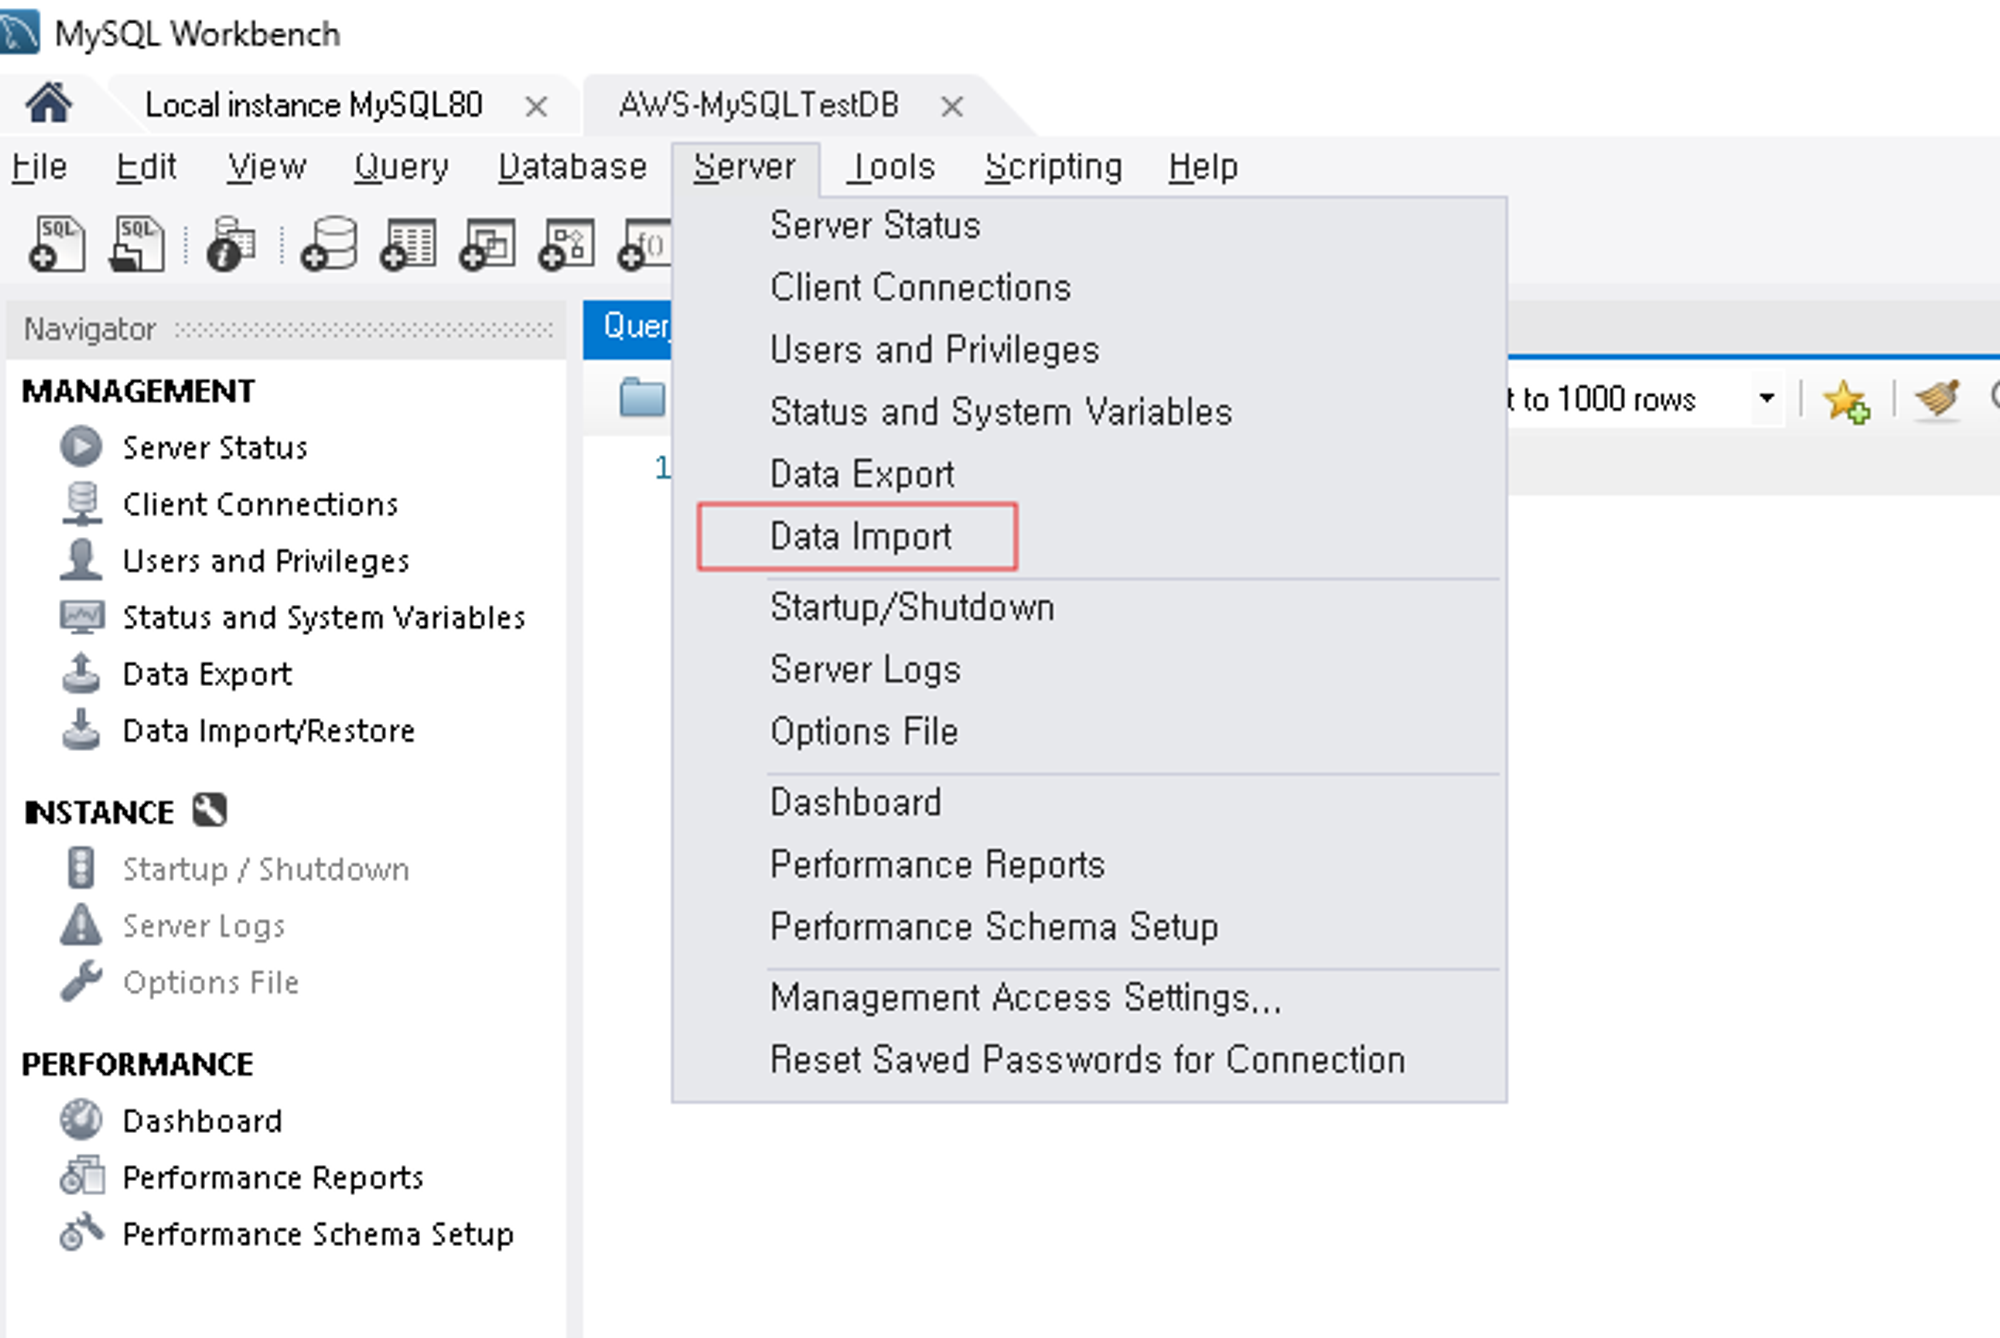Open the object inspector toolbar icon
This screenshot has width=2000, height=1338.
230,245
